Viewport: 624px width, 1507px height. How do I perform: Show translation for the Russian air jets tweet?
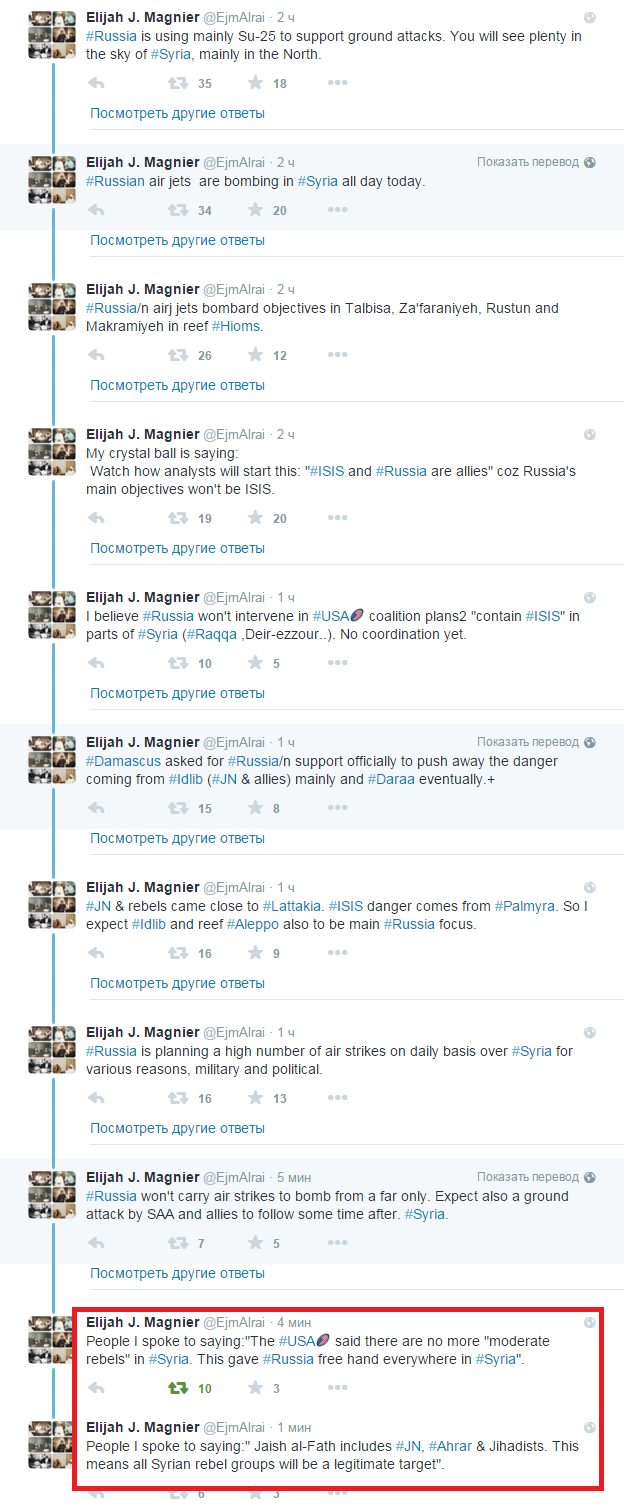pos(528,162)
